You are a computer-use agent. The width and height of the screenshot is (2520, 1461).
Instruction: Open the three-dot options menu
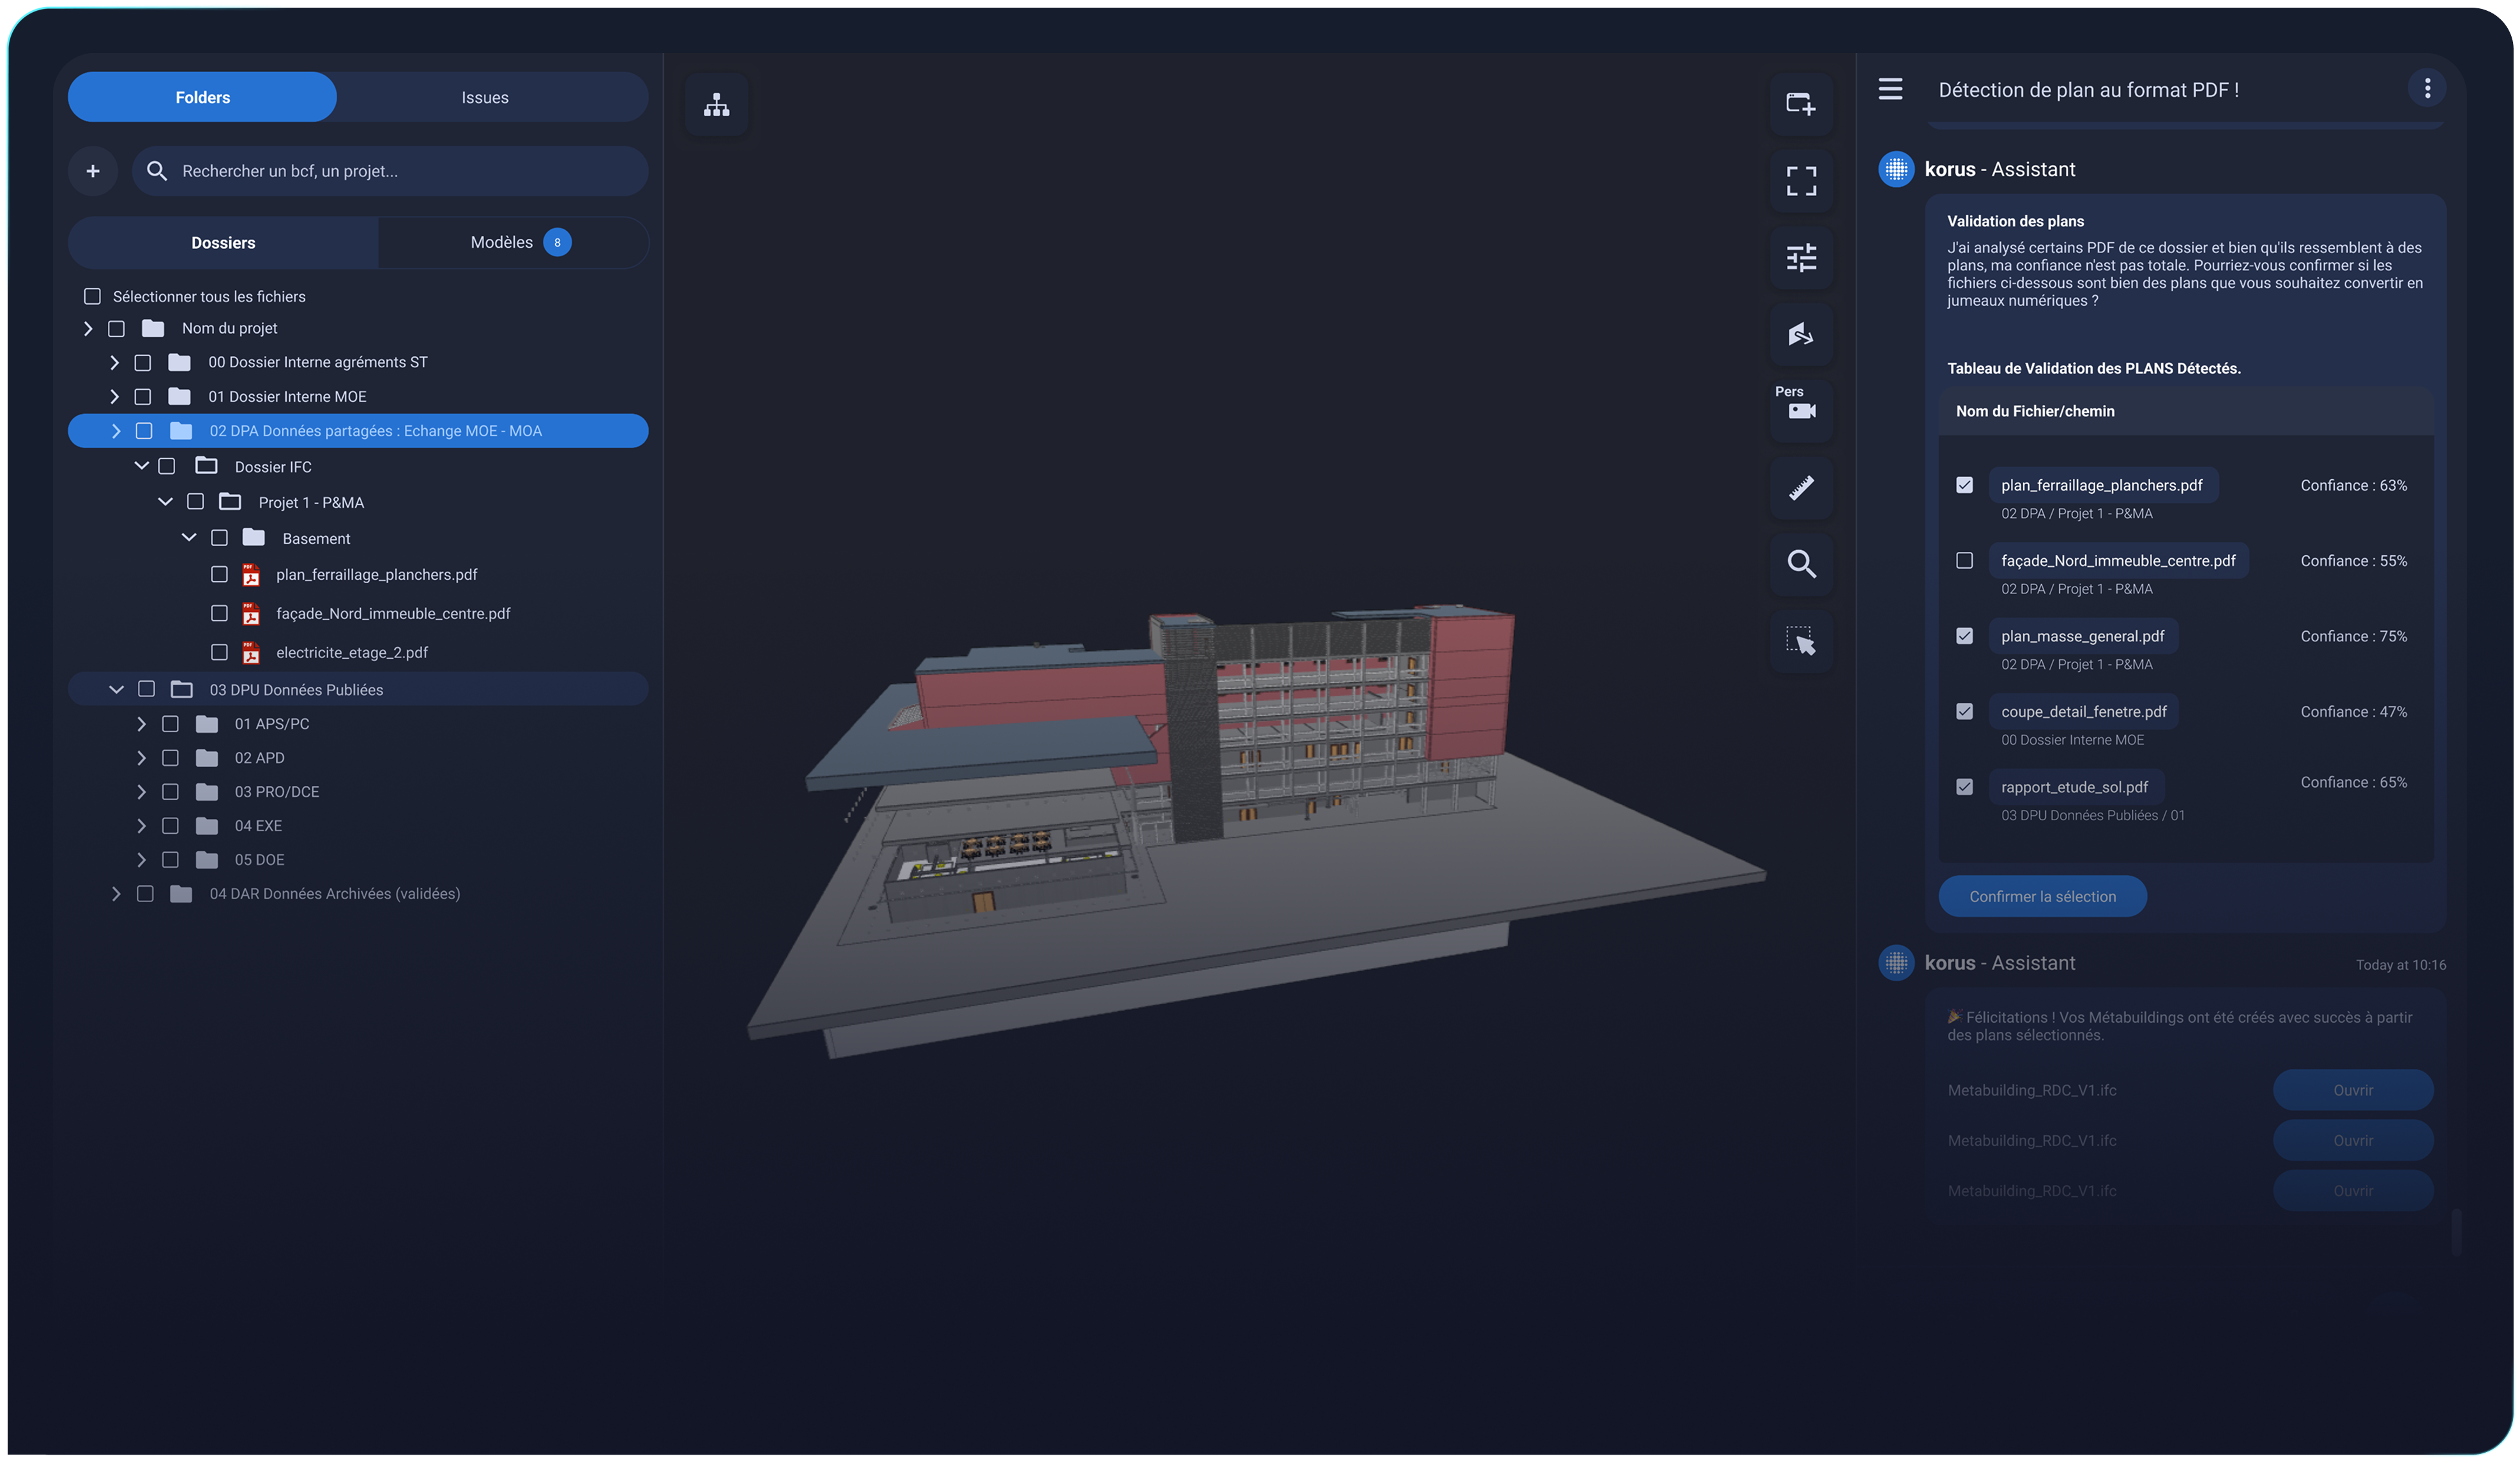coord(2426,88)
